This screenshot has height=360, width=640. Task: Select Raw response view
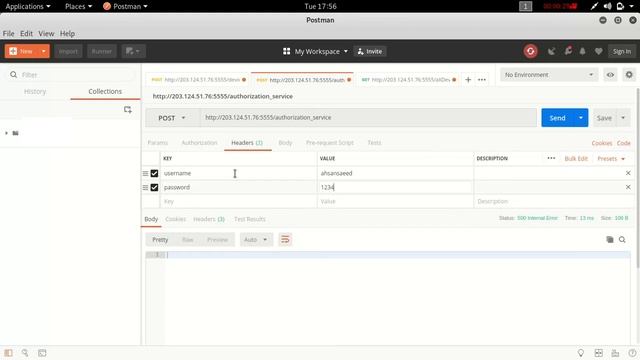coord(188,240)
